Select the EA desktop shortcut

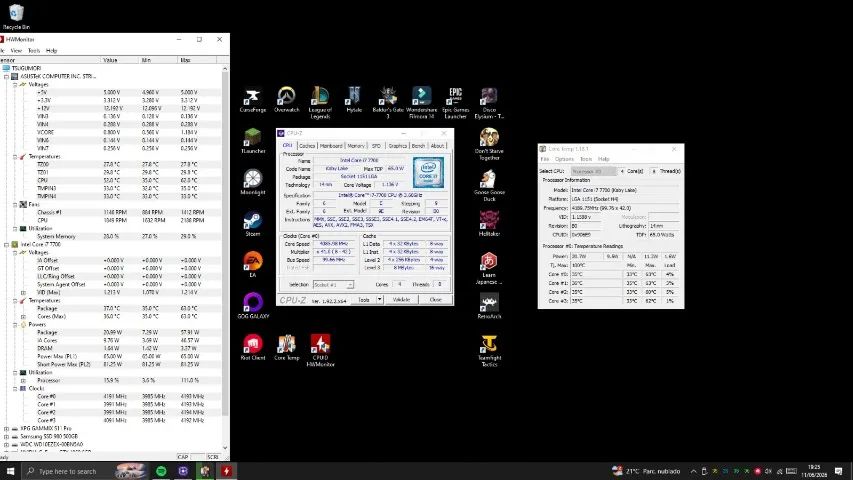(x=252, y=265)
